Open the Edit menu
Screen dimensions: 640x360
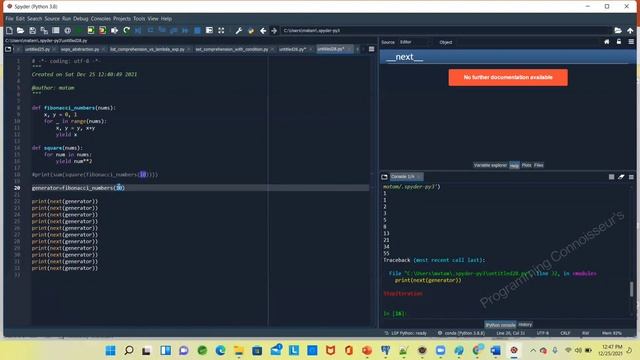(x=20, y=19)
